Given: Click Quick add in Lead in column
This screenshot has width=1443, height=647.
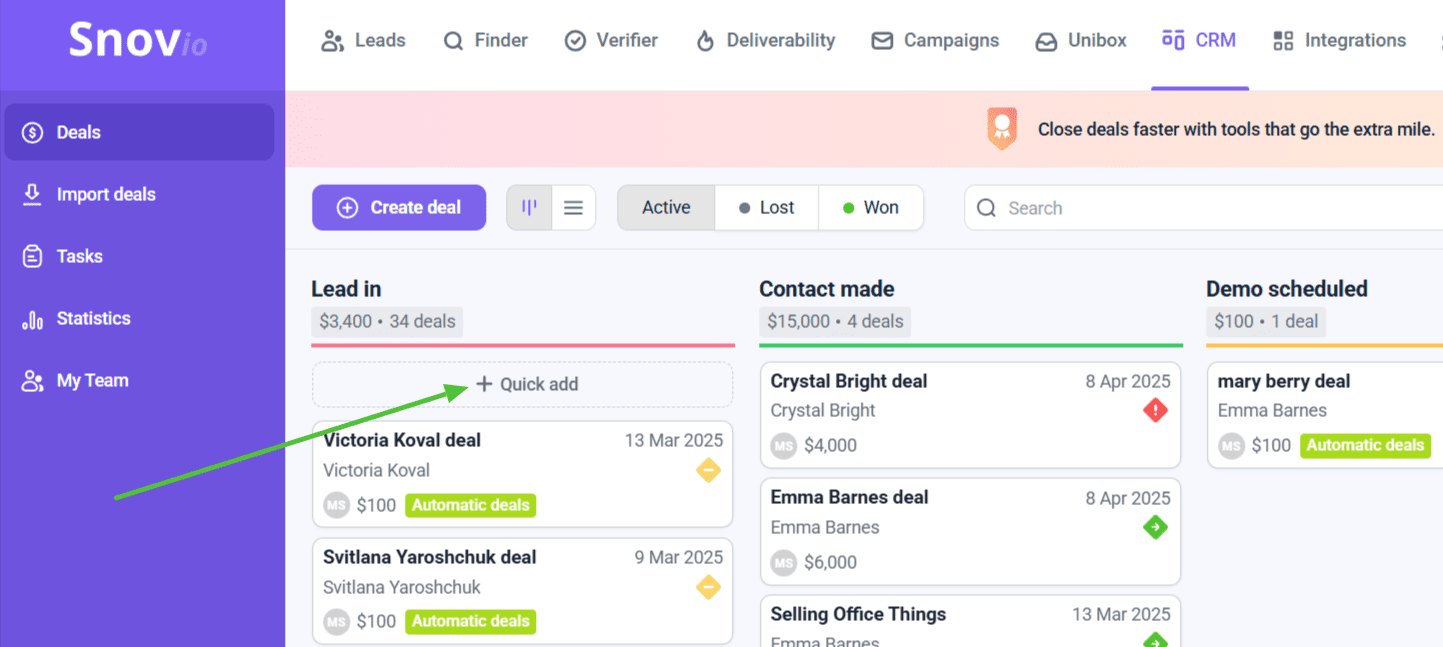Looking at the screenshot, I should tap(527, 384).
